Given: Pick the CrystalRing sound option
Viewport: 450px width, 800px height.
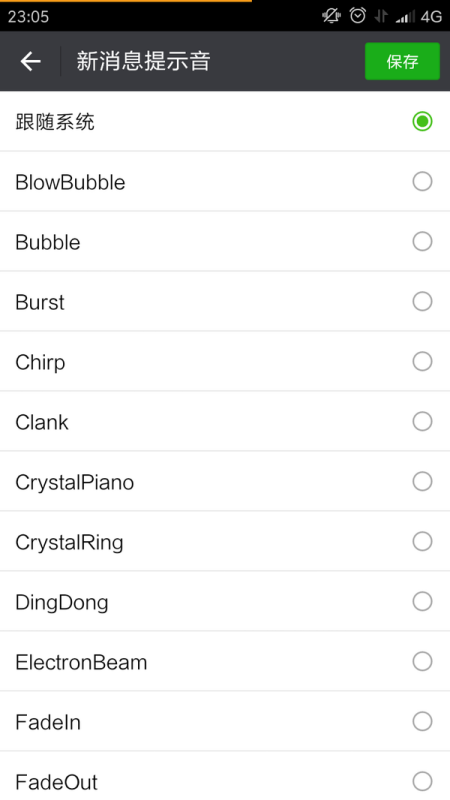Looking at the screenshot, I should 225,541.
